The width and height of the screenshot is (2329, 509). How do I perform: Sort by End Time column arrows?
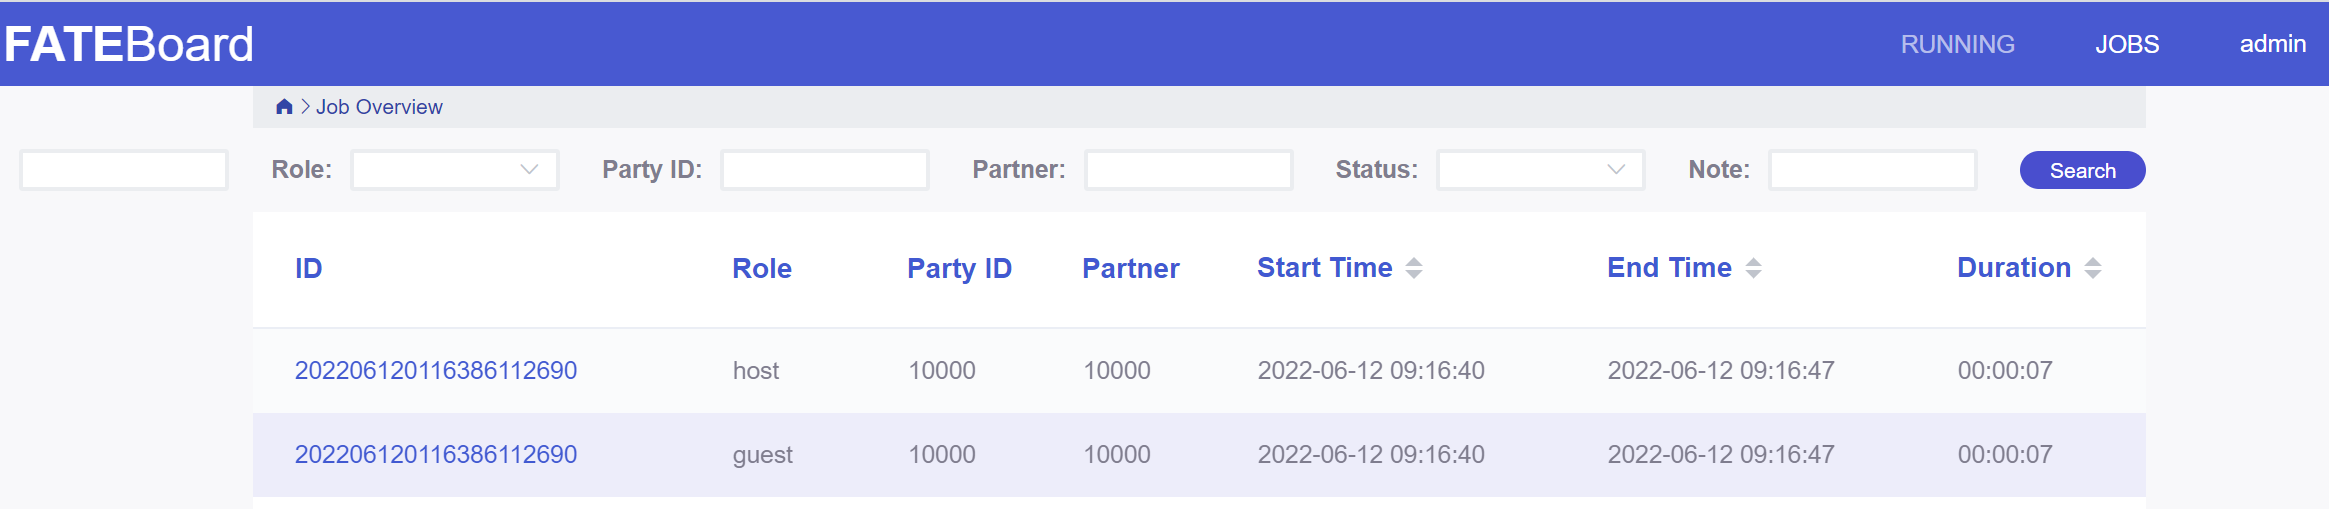pyautogui.click(x=1753, y=268)
